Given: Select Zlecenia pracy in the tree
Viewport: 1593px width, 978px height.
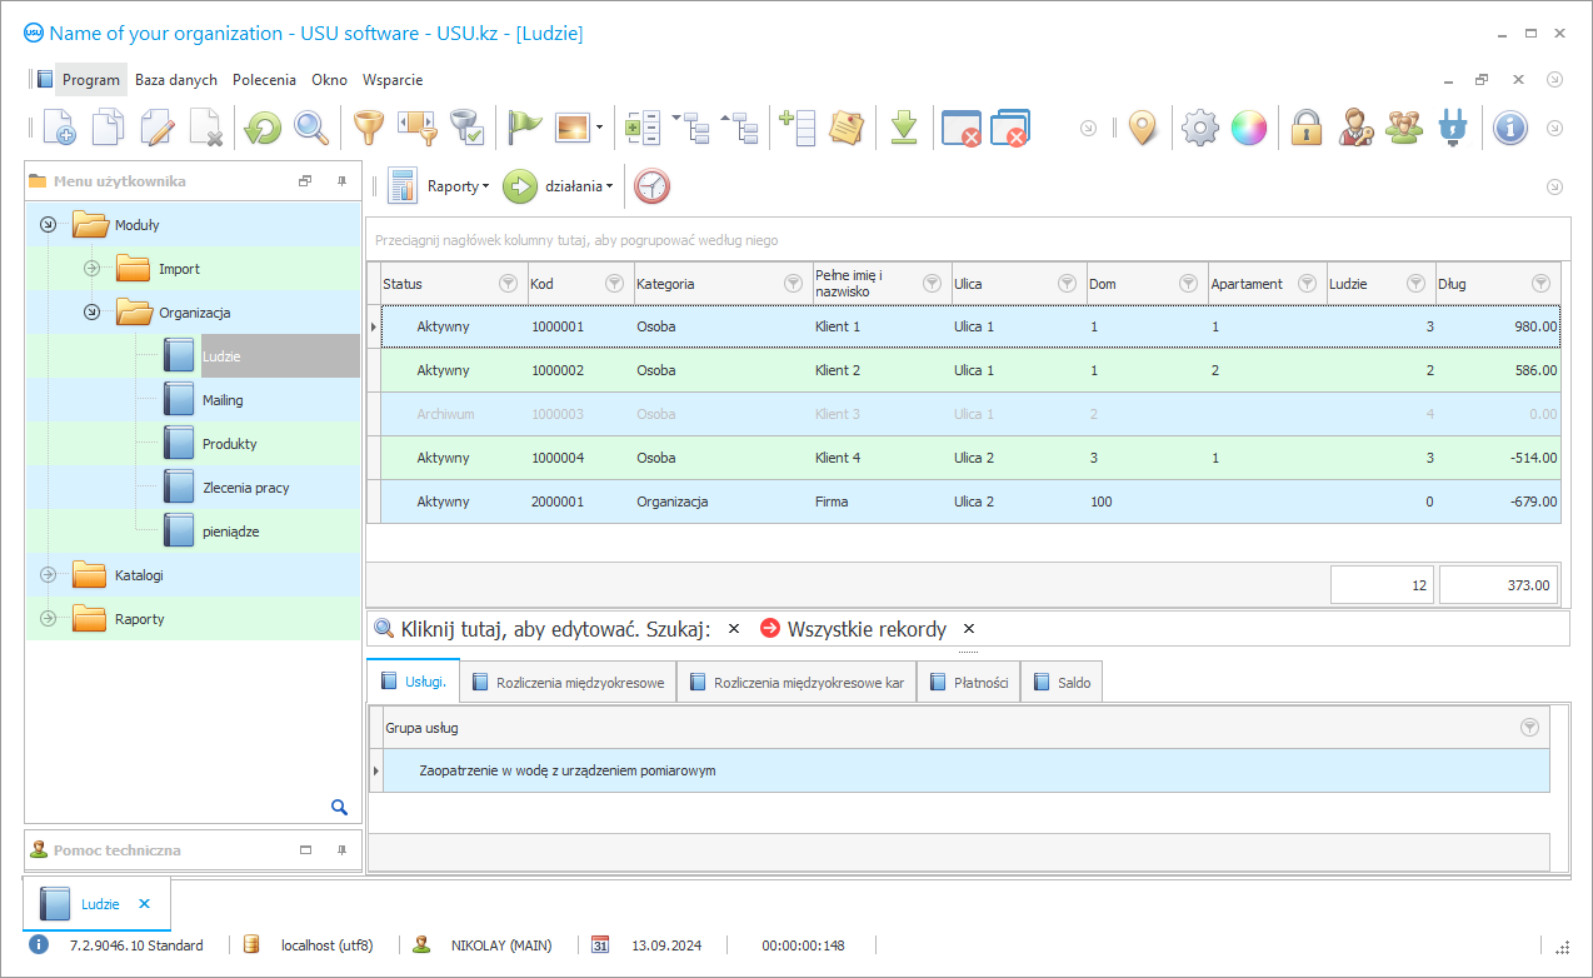Looking at the screenshot, I should pyautogui.click(x=246, y=488).
